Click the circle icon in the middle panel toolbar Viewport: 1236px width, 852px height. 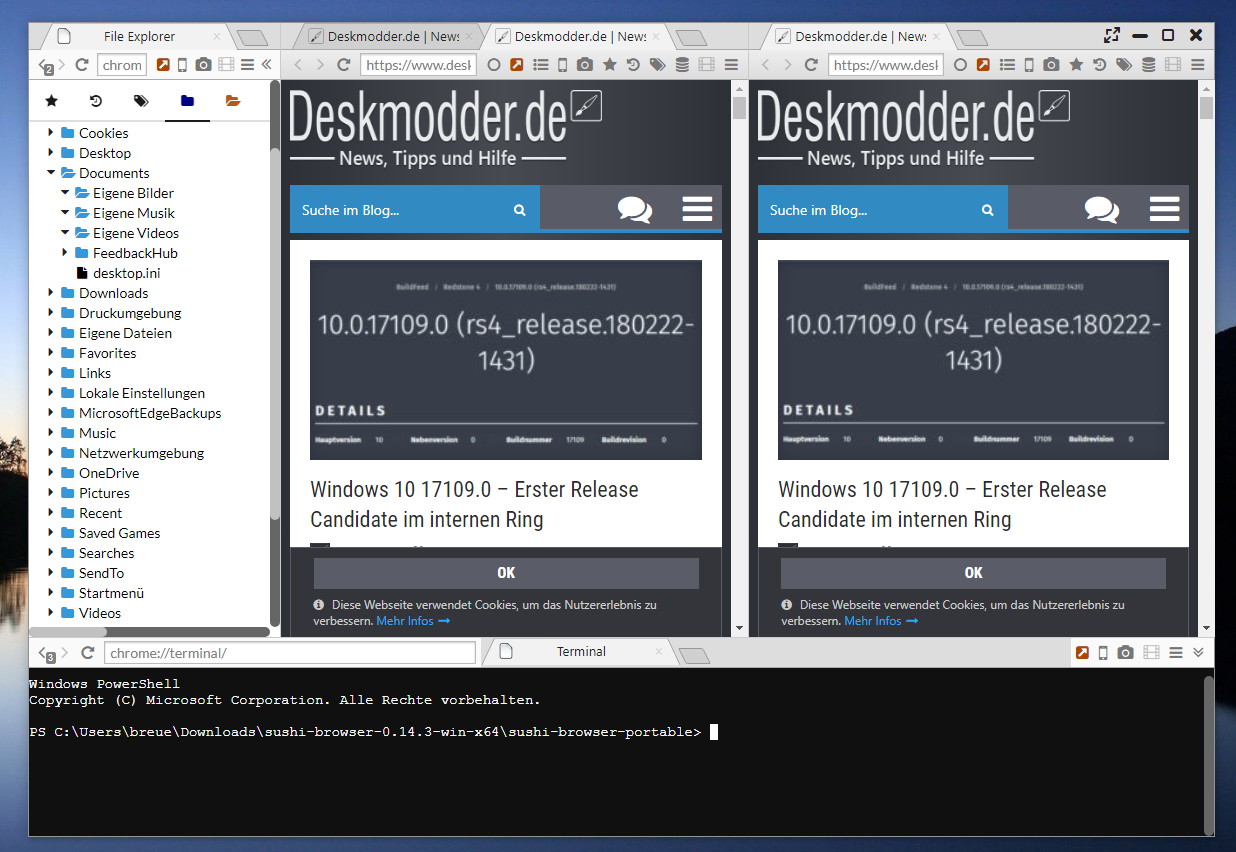pos(494,65)
